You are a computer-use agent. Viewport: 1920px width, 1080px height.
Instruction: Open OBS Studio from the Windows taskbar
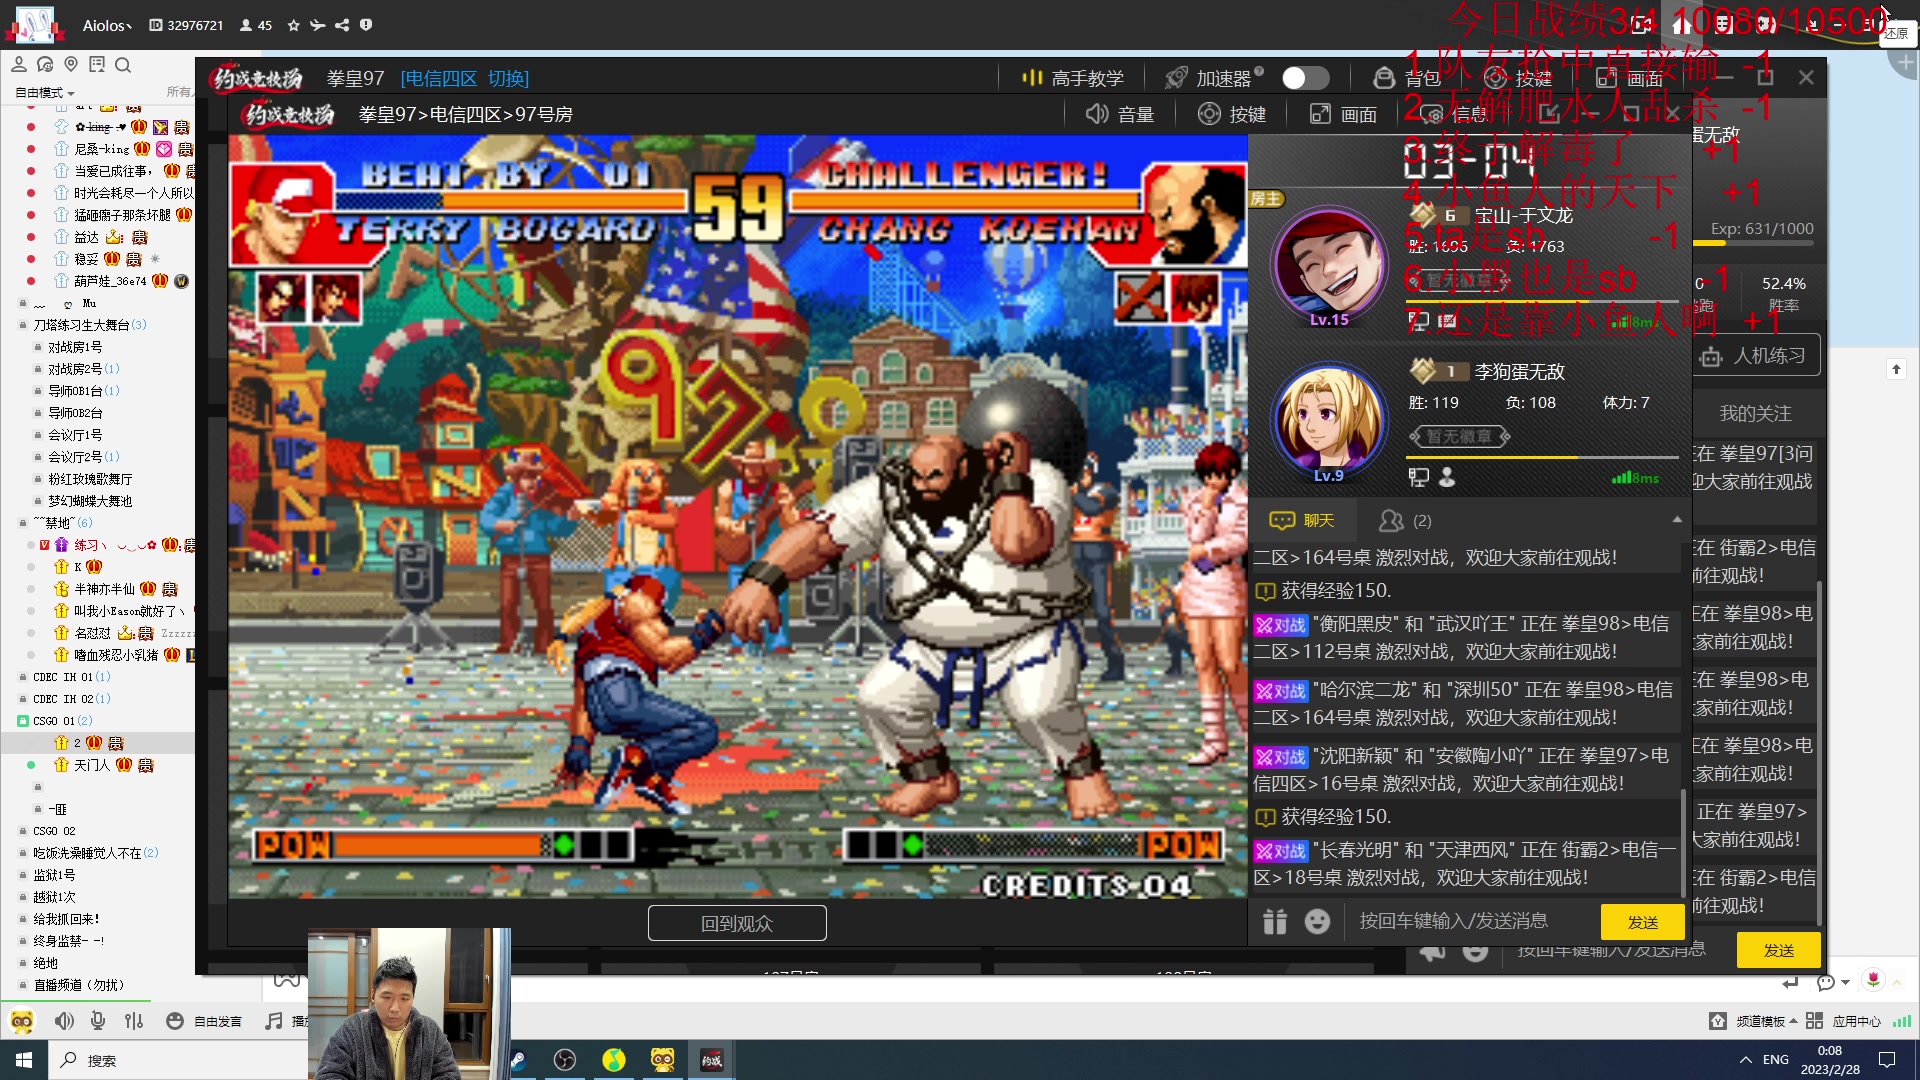click(565, 1060)
